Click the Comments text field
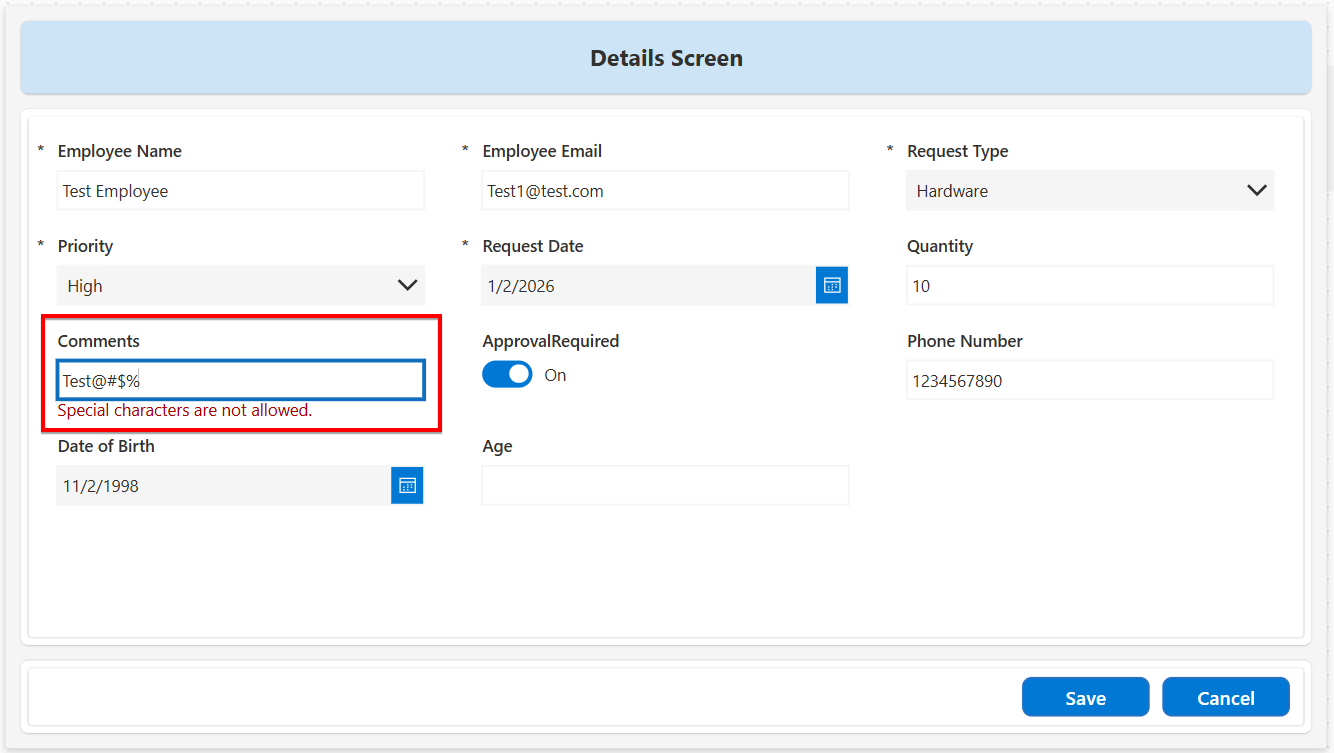1334x753 pixels. 240,380
